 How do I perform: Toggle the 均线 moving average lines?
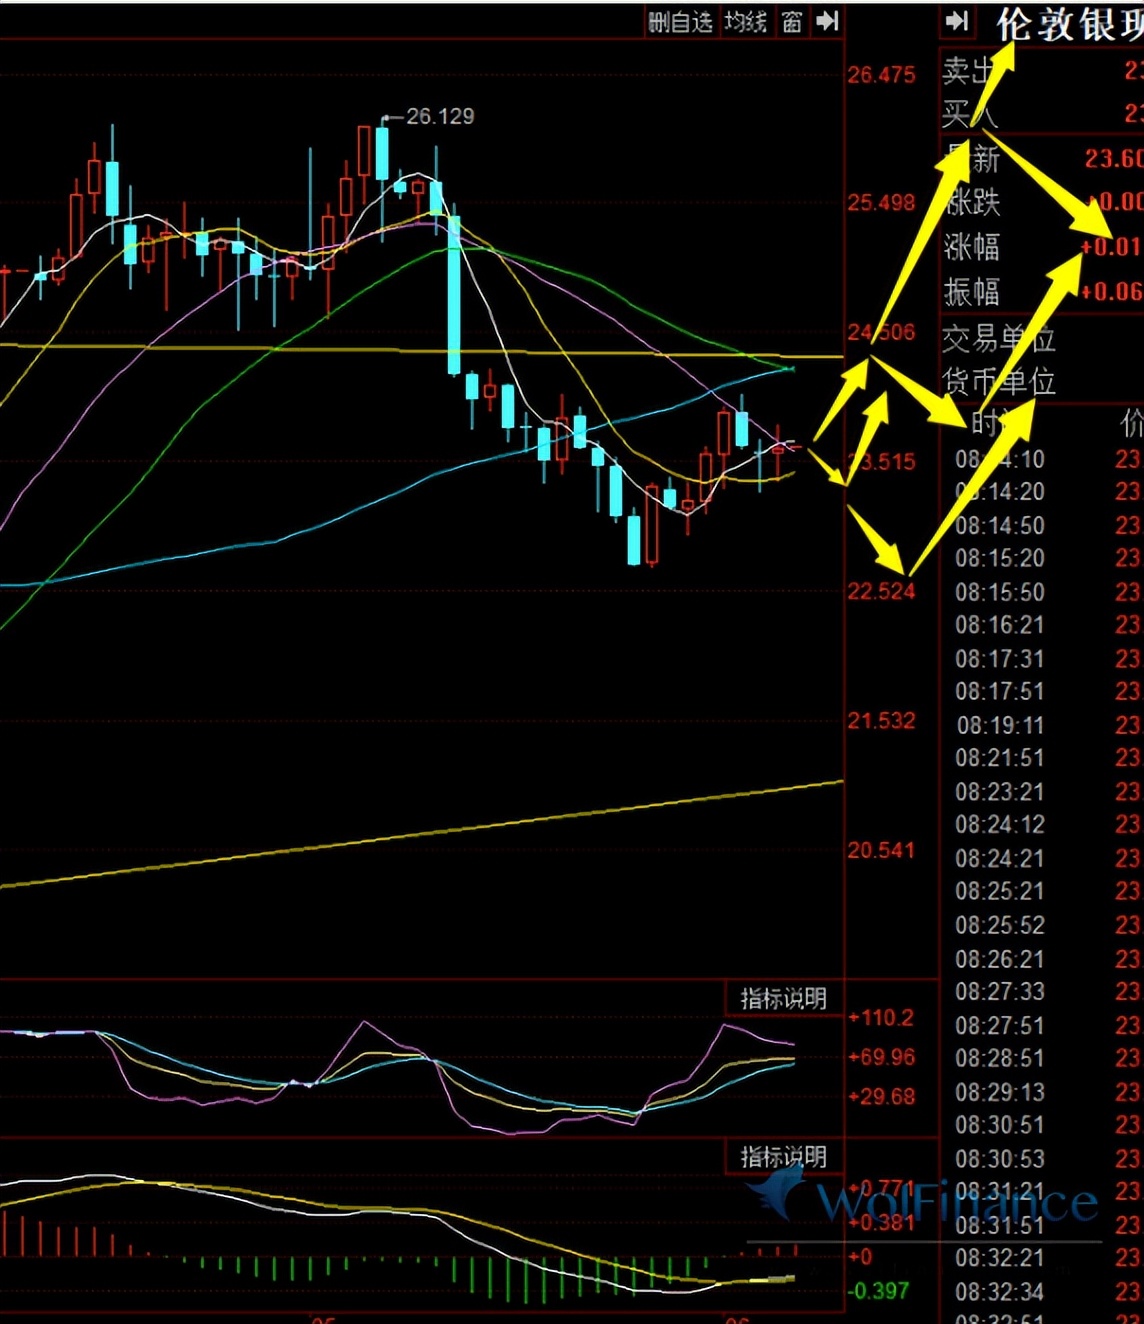[x=746, y=22]
